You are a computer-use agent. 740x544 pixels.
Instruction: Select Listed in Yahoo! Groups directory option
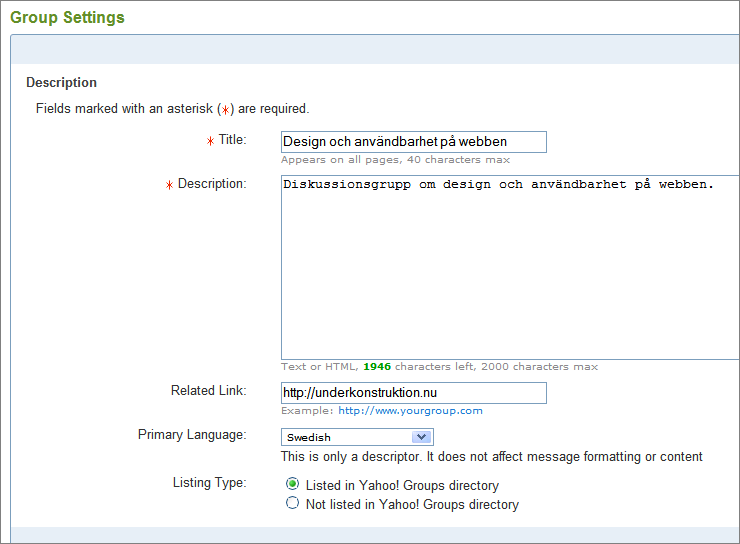[292, 484]
